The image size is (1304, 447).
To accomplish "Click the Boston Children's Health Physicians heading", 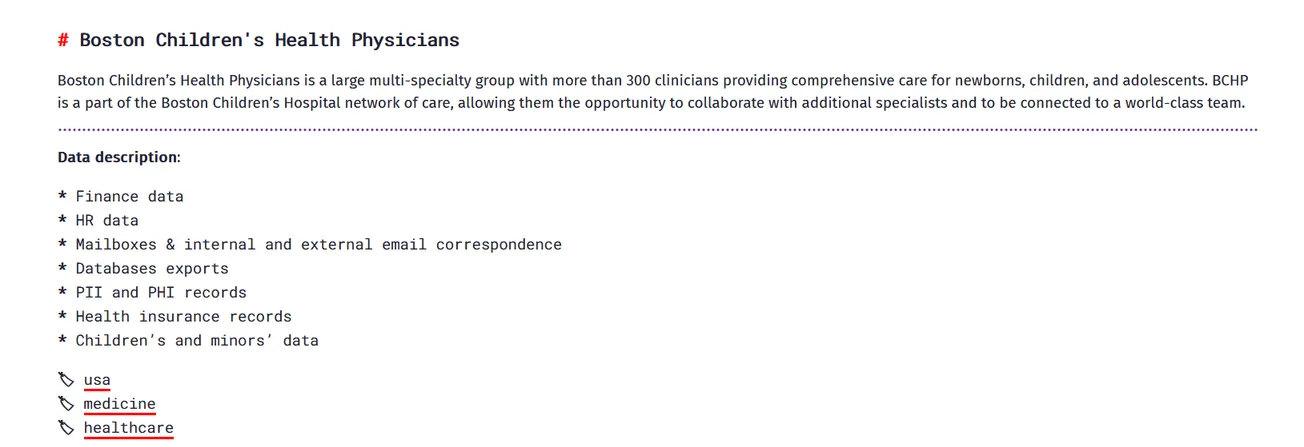I will [x=269, y=41].
